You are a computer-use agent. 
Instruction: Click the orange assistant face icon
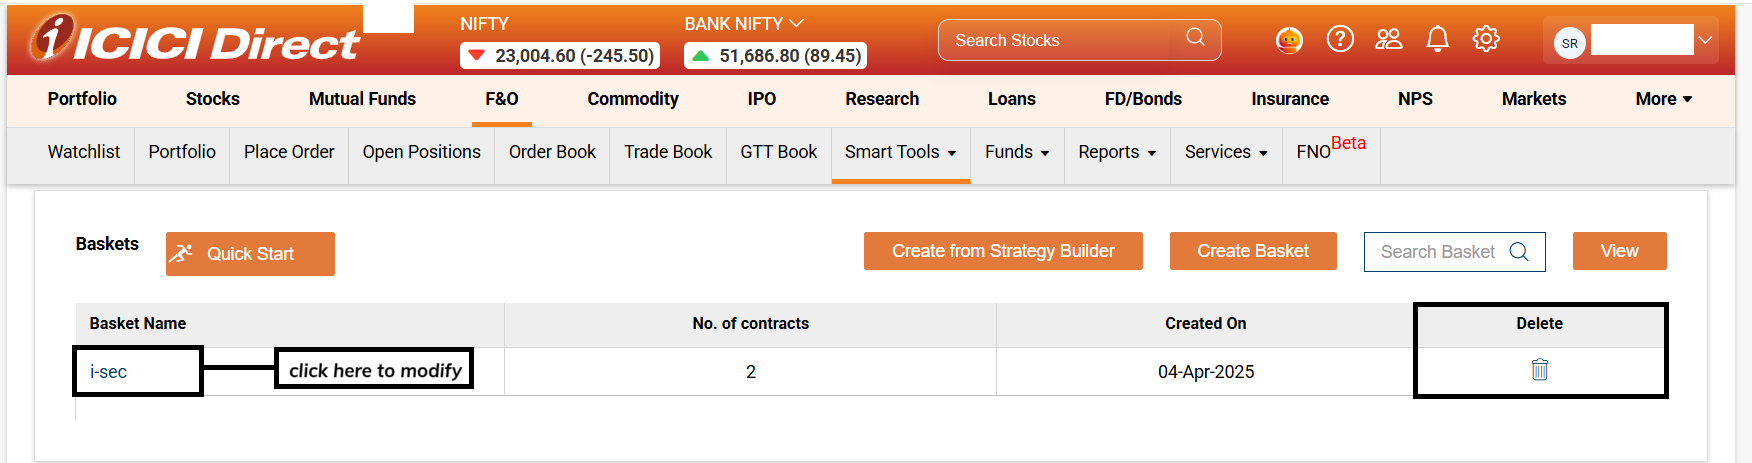pyautogui.click(x=1289, y=40)
